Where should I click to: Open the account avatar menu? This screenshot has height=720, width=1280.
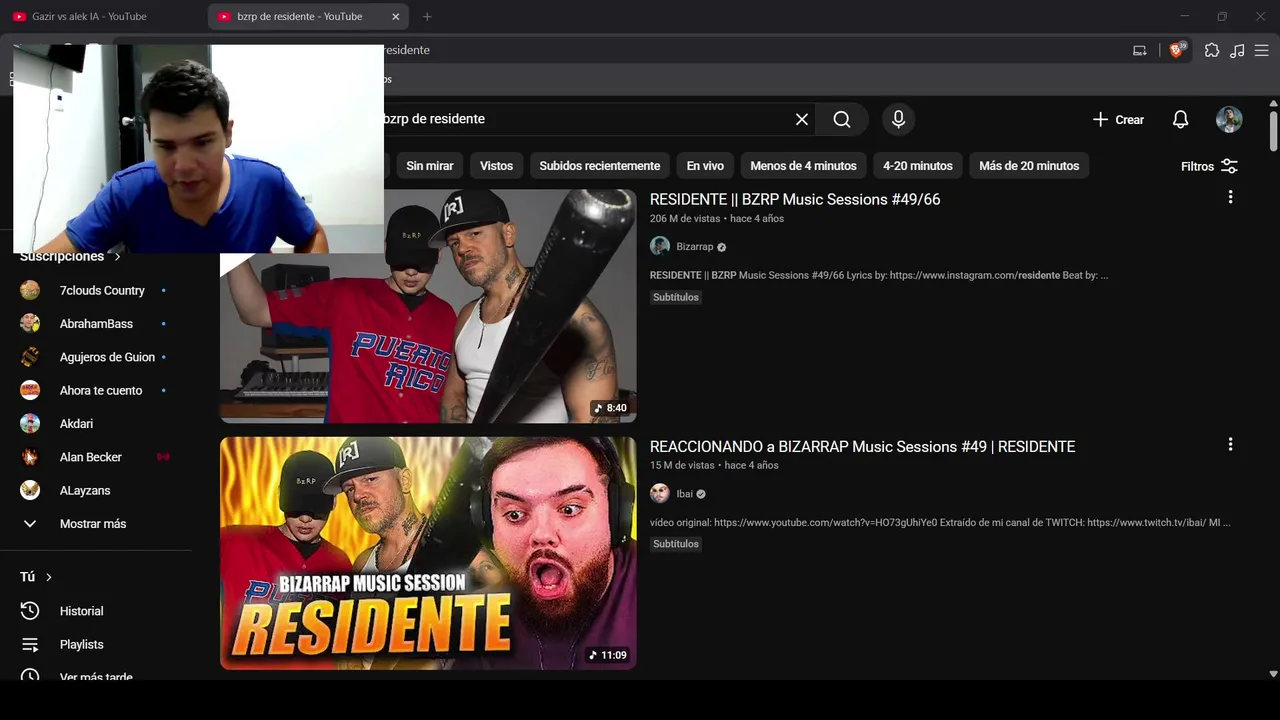tap(1229, 119)
